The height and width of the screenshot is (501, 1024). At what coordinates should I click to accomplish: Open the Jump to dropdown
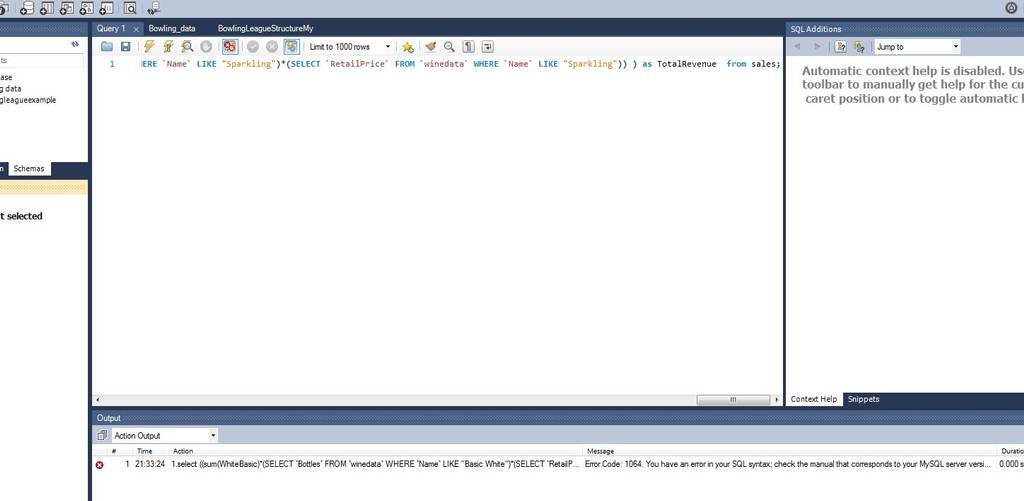pyautogui.click(x=917, y=47)
